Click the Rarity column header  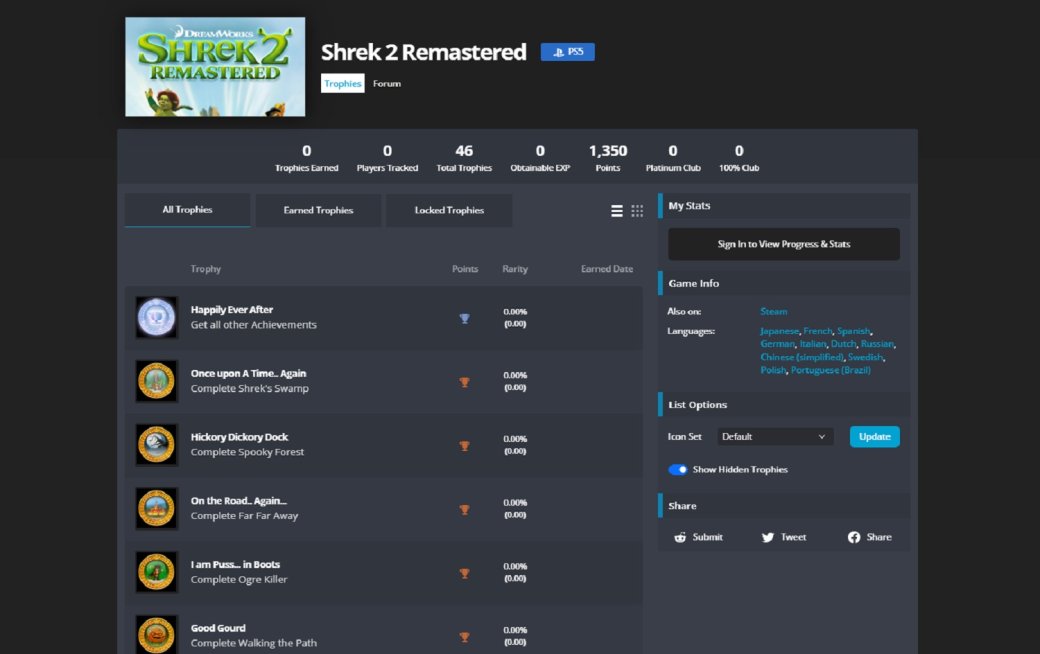[515, 269]
